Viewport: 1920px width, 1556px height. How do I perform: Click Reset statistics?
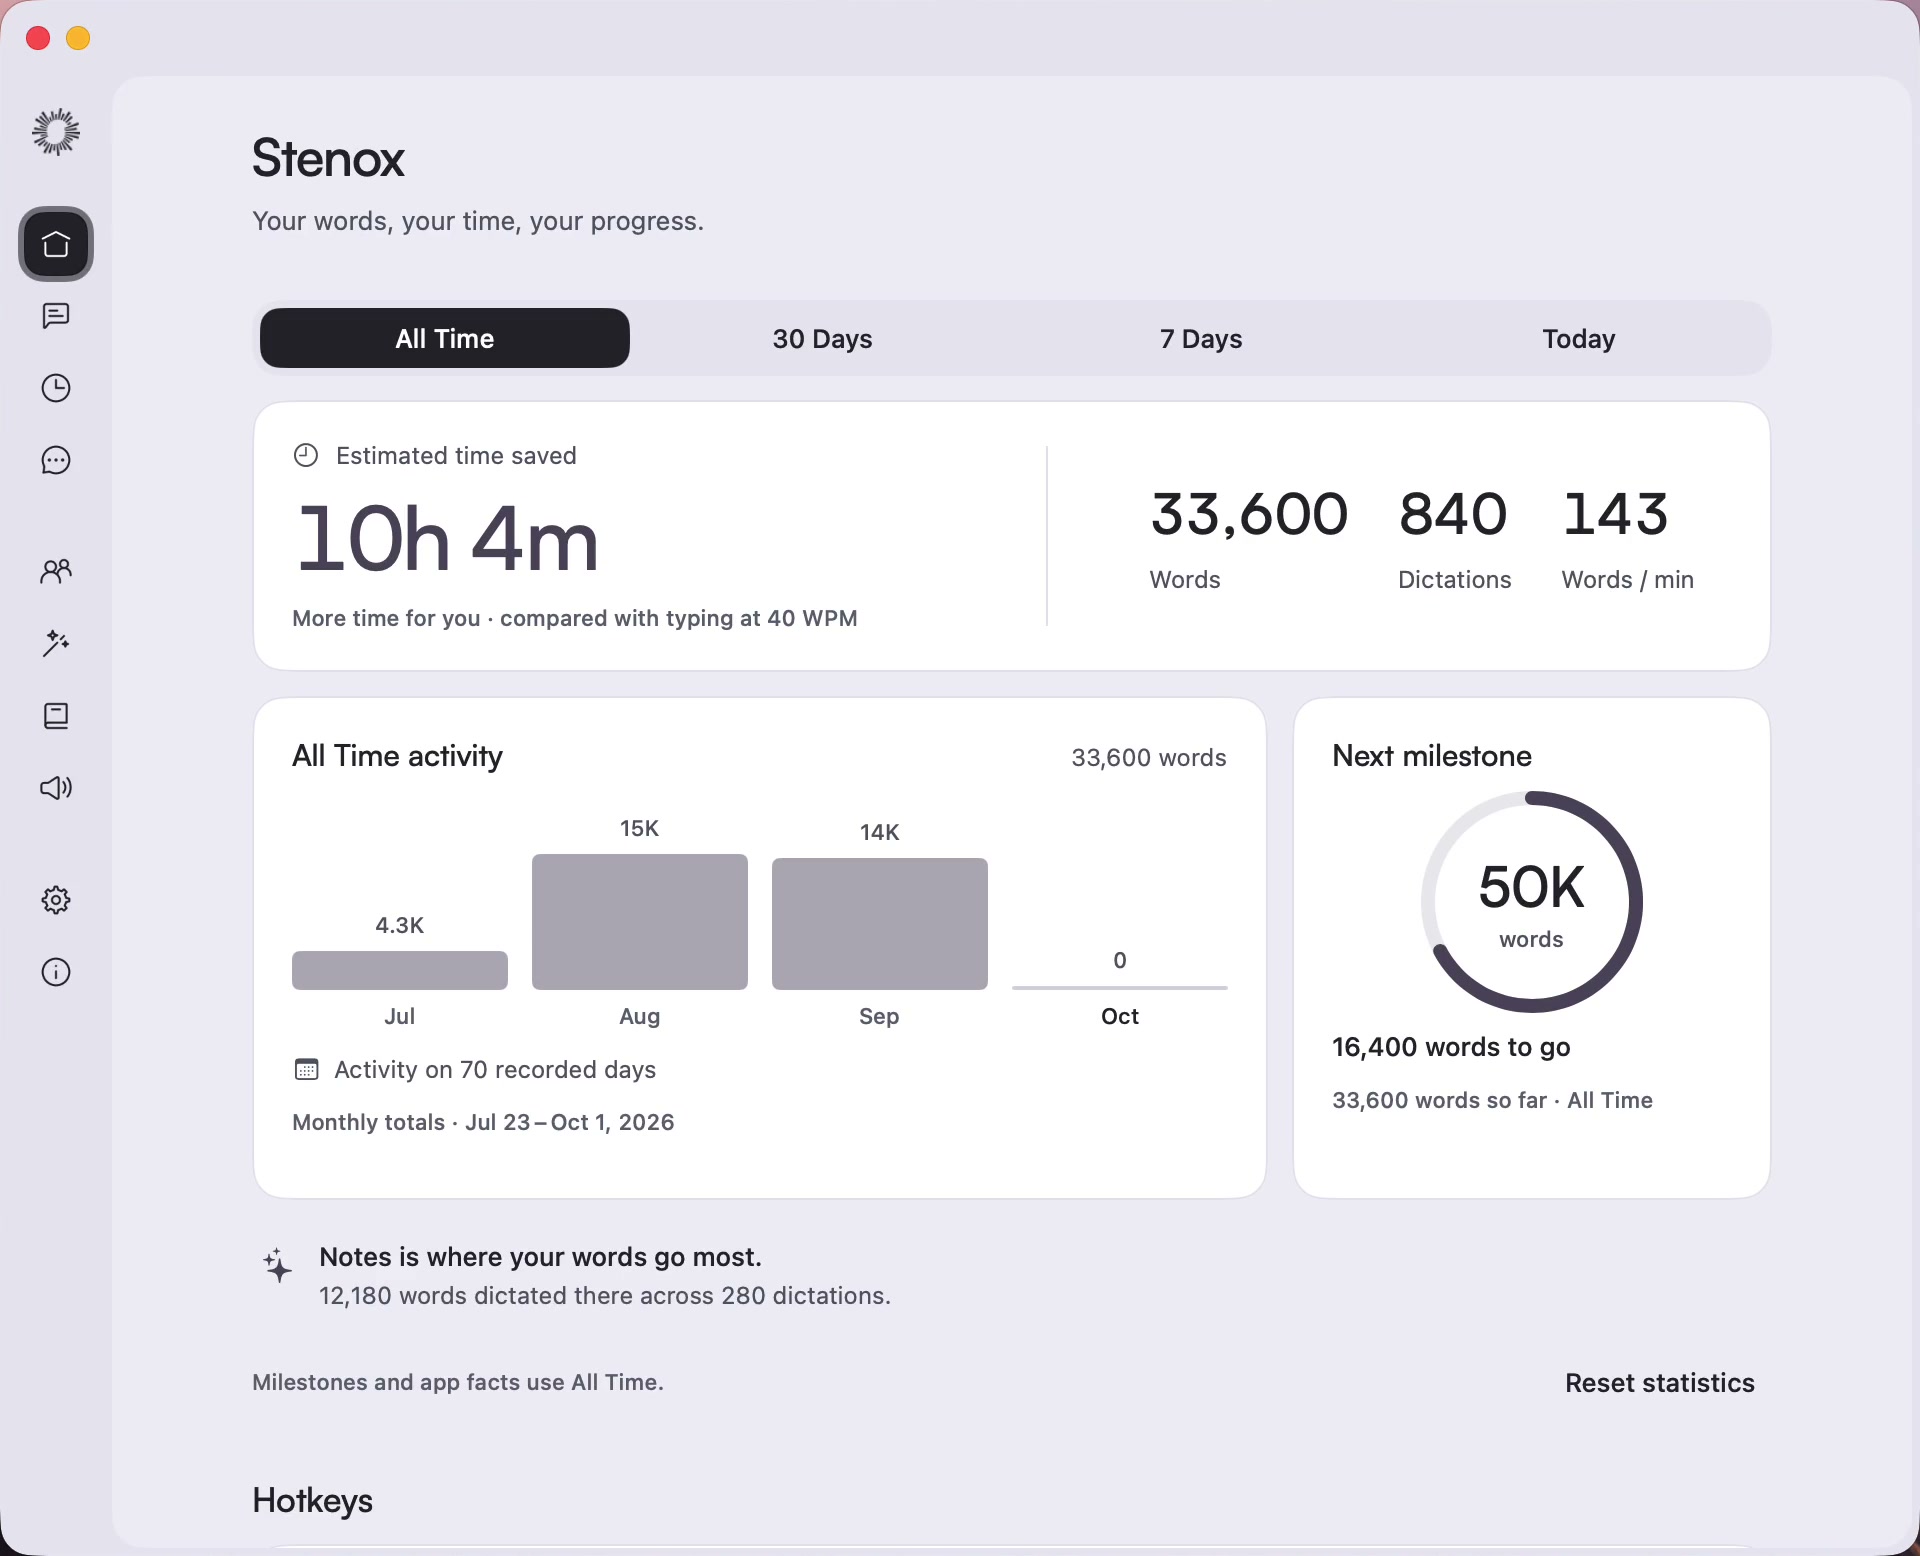(x=1660, y=1383)
